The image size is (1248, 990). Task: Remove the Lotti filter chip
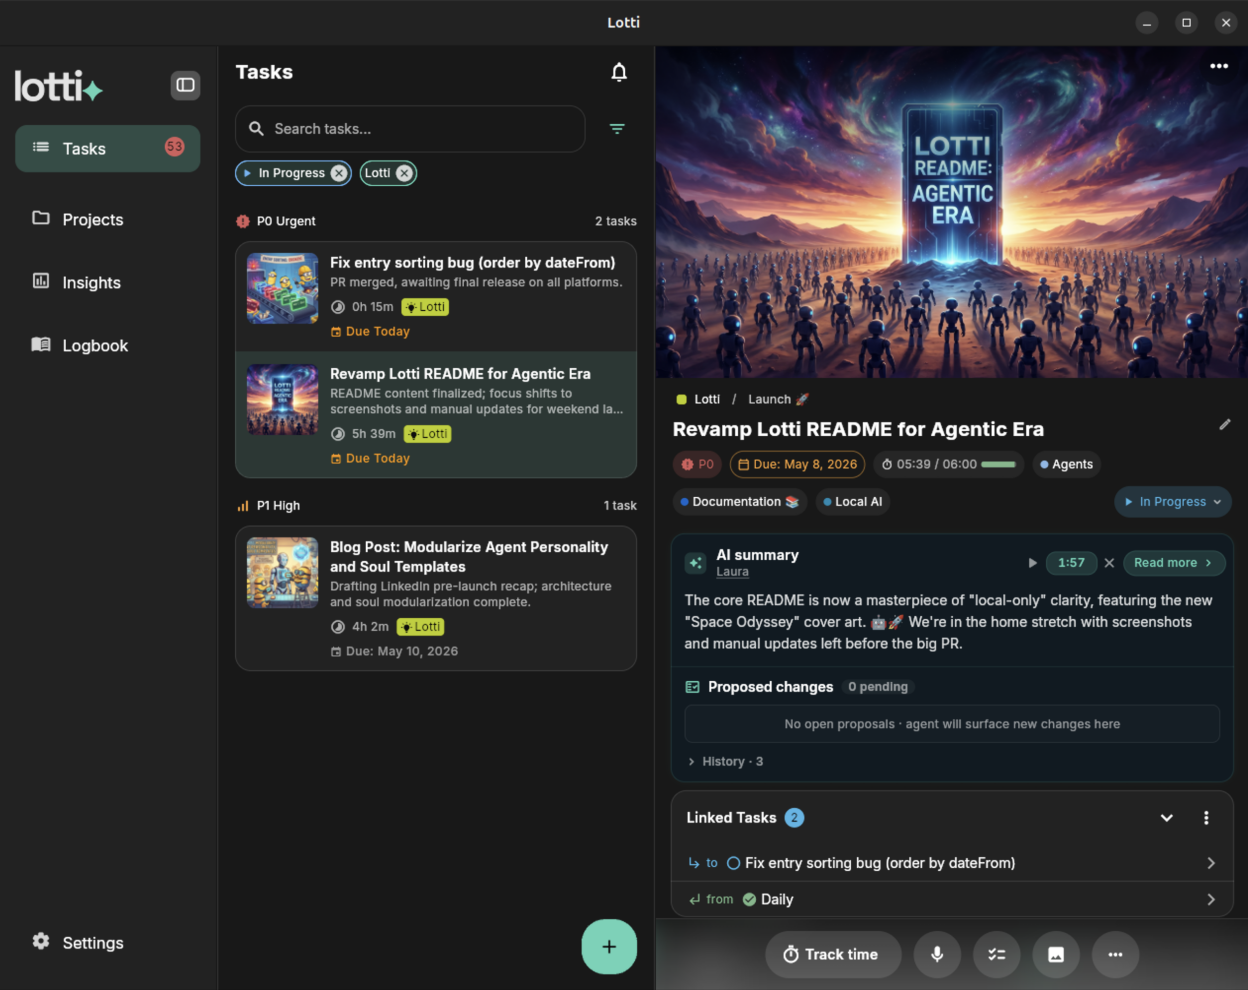point(404,173)
